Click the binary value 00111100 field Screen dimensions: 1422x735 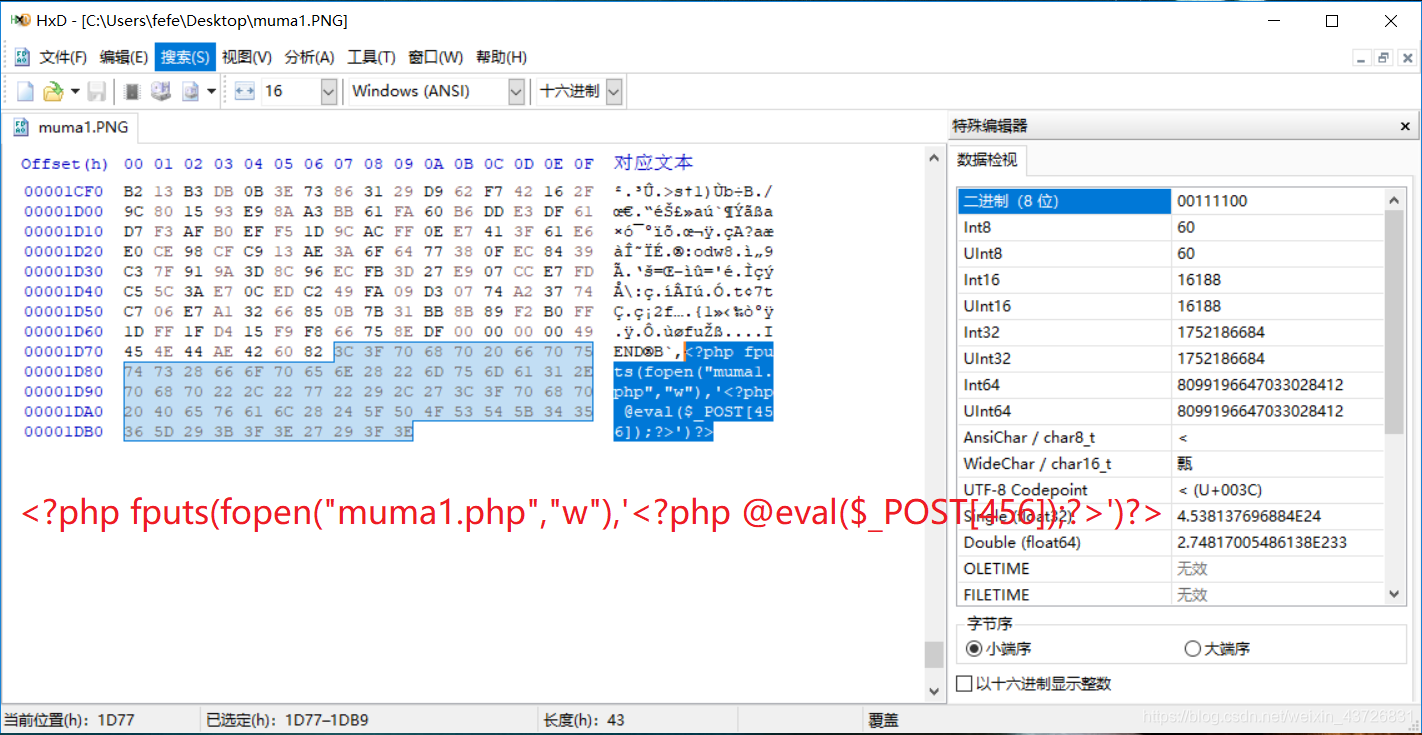coord(1278,201)
